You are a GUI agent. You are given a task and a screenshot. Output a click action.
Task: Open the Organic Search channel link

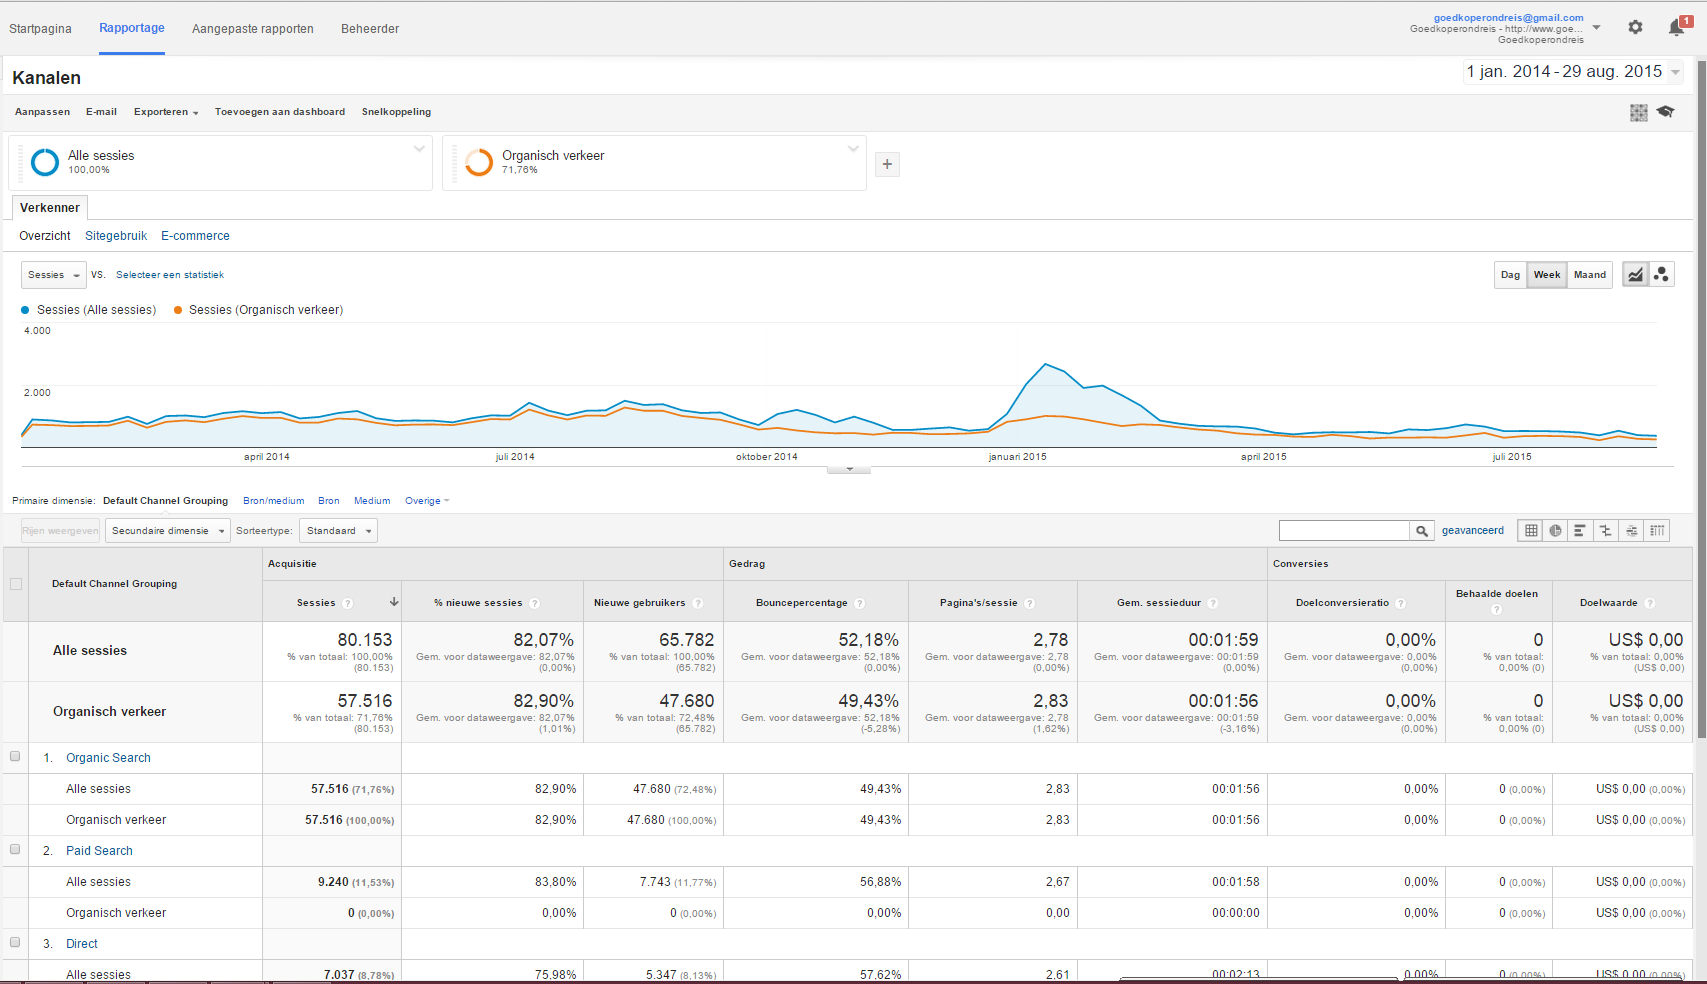(x=108, y=758)
